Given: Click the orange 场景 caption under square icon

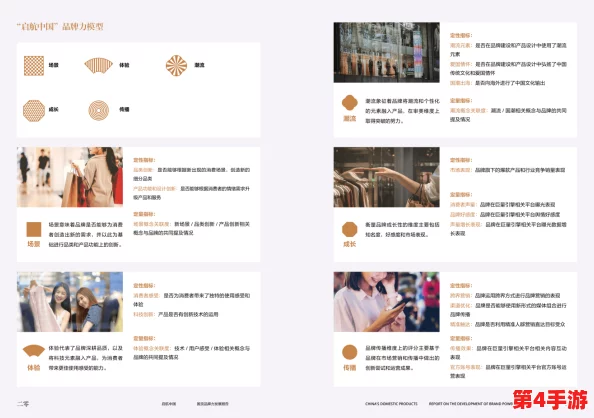Looking at the screenshot, I should tap(34, 244).
